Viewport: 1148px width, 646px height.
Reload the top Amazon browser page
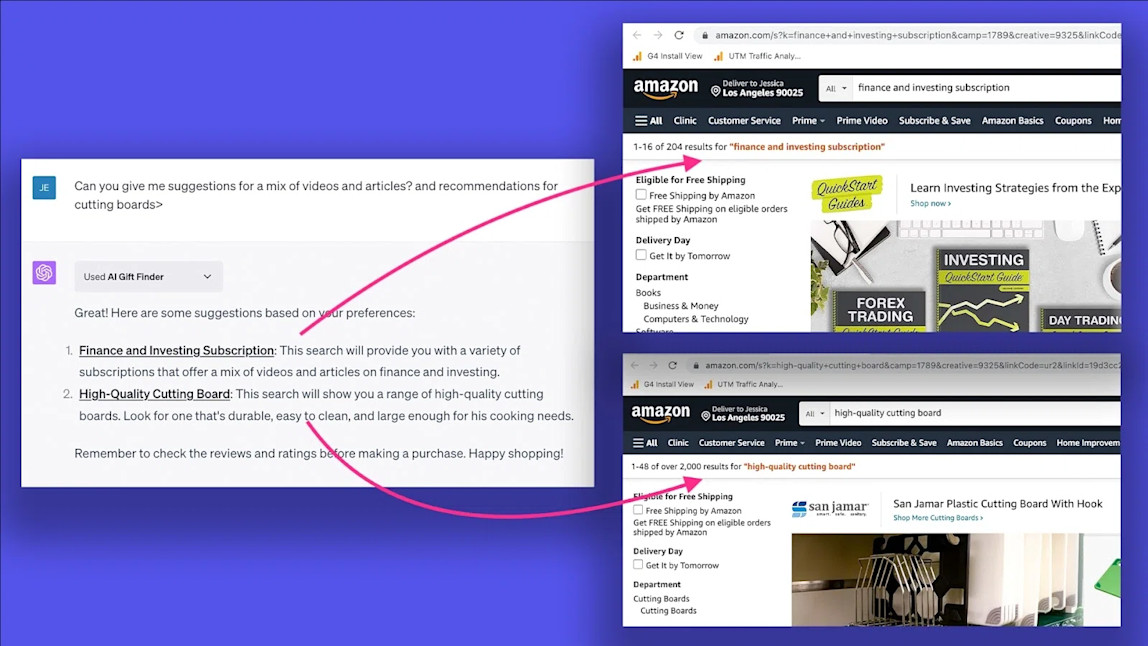pyautogui.click(x=679, y=35)
